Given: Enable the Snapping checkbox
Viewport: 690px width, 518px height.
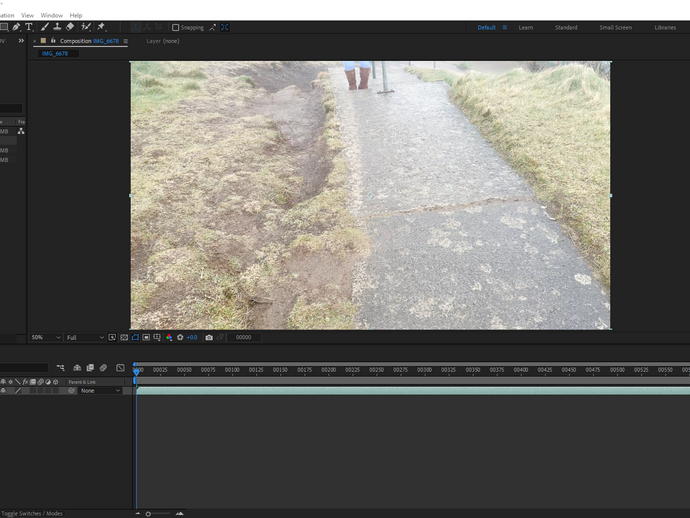Looking at the screenshot, I should tap(176, 28).
